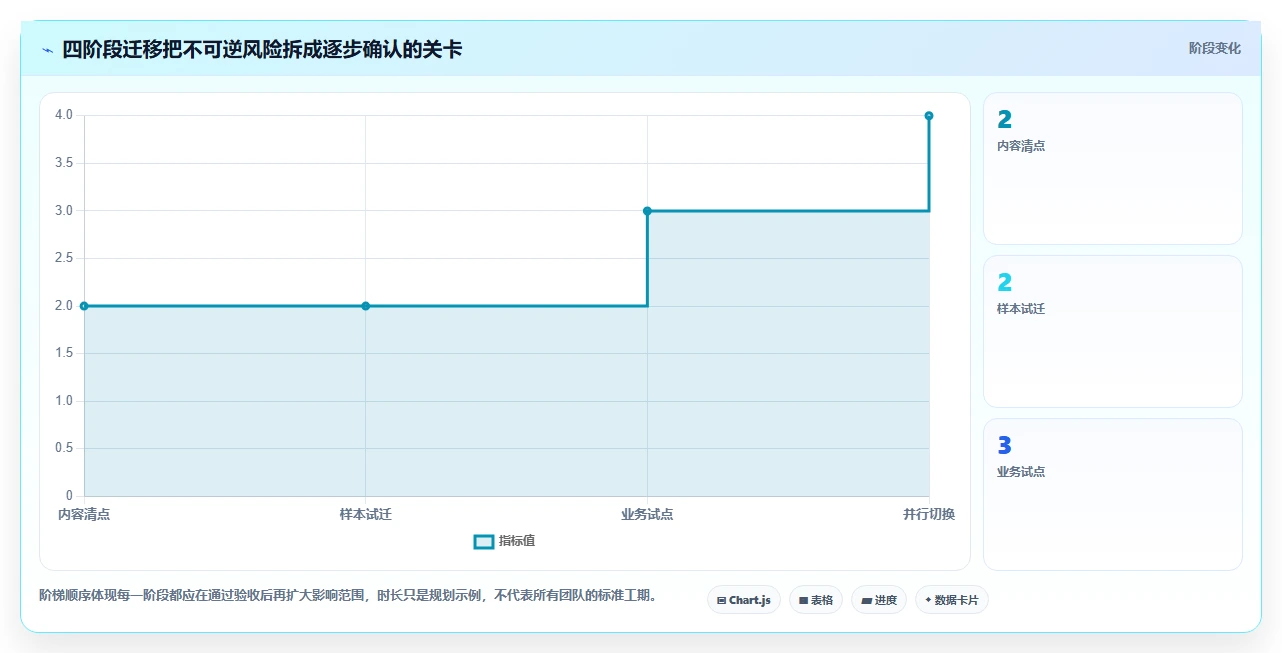Image resolution: width=1282 pixels, height=653 pixels.
Task: Click the x-axis label 业务试点
Action: [x=647, y=514]
